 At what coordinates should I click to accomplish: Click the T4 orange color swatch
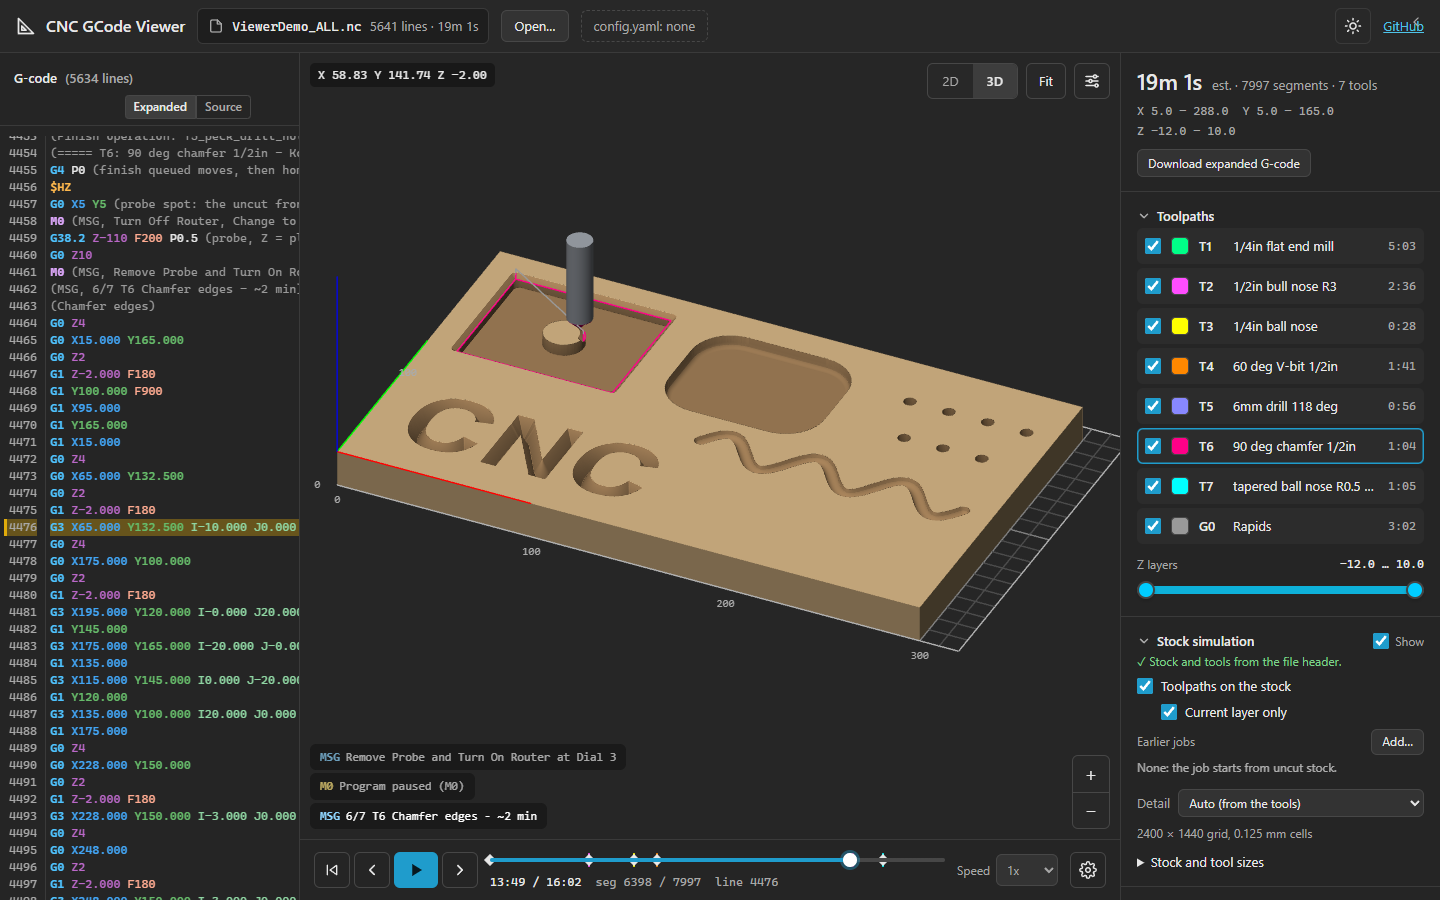(x=1180, y=366)
